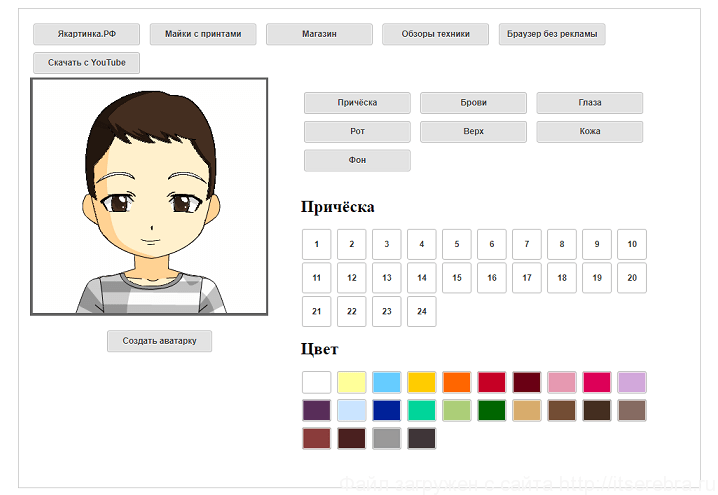Switch to the Рот category
The height and width of the screenshot is (495, 718).
(357, 132)
